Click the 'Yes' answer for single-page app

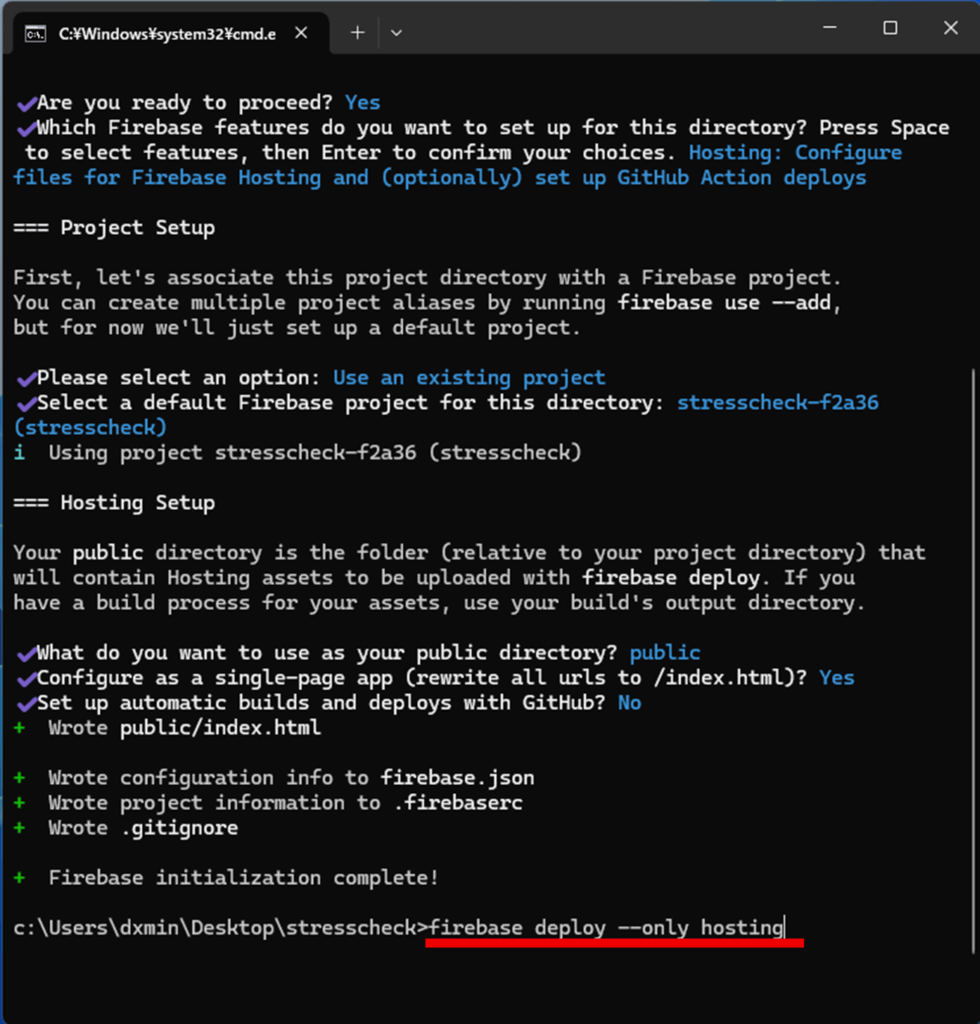coord(837,678)
